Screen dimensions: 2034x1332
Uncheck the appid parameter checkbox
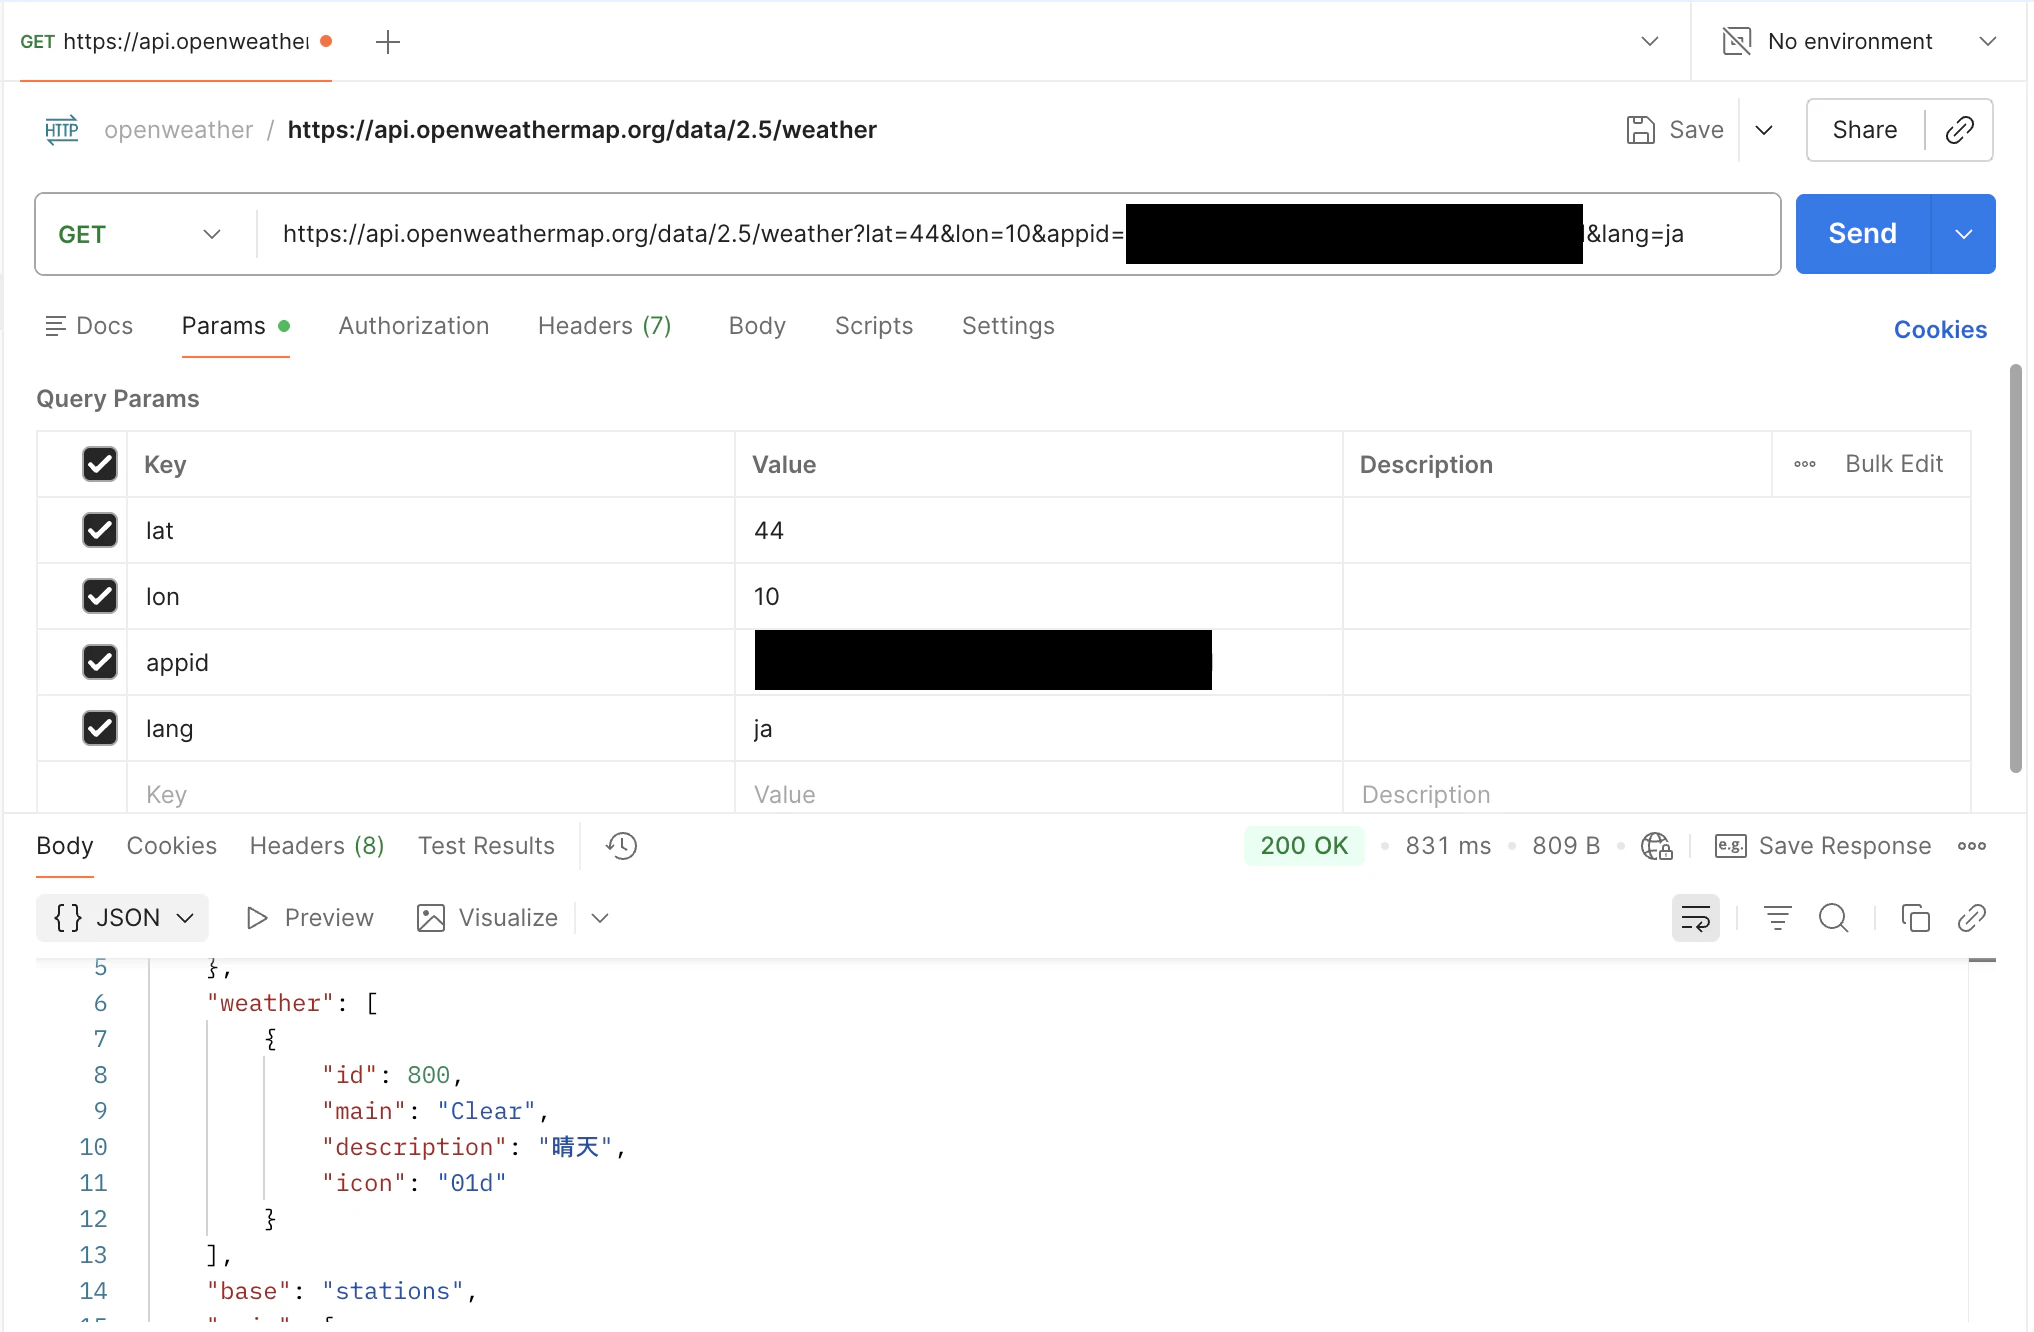click(100, 662)
